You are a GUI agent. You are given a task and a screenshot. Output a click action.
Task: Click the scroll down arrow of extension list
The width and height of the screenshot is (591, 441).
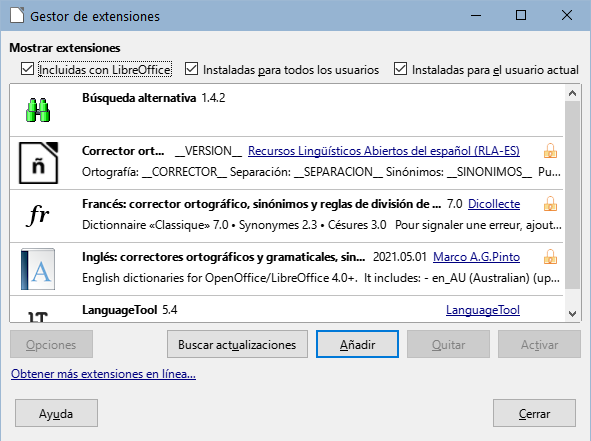tap(573, 313)
